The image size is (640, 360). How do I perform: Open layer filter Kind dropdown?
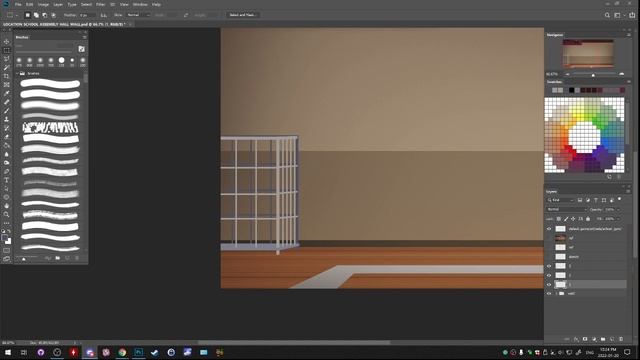(561, 200)
